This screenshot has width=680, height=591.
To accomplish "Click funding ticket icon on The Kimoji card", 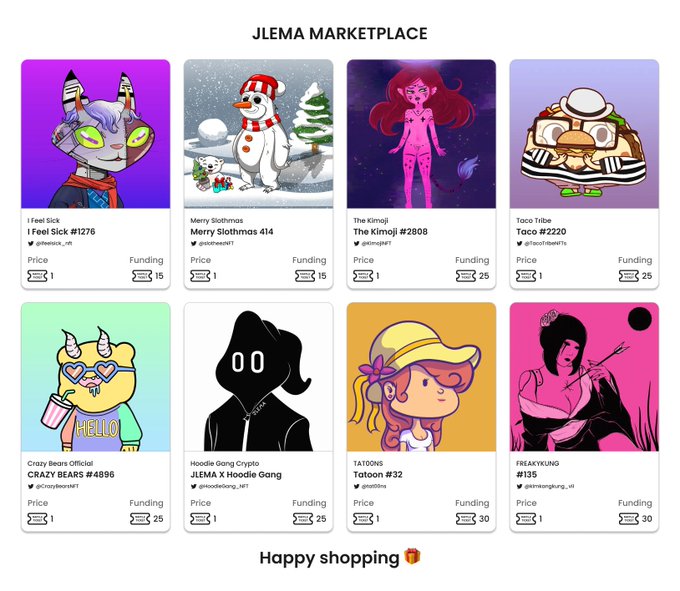I will coord(466,276).
